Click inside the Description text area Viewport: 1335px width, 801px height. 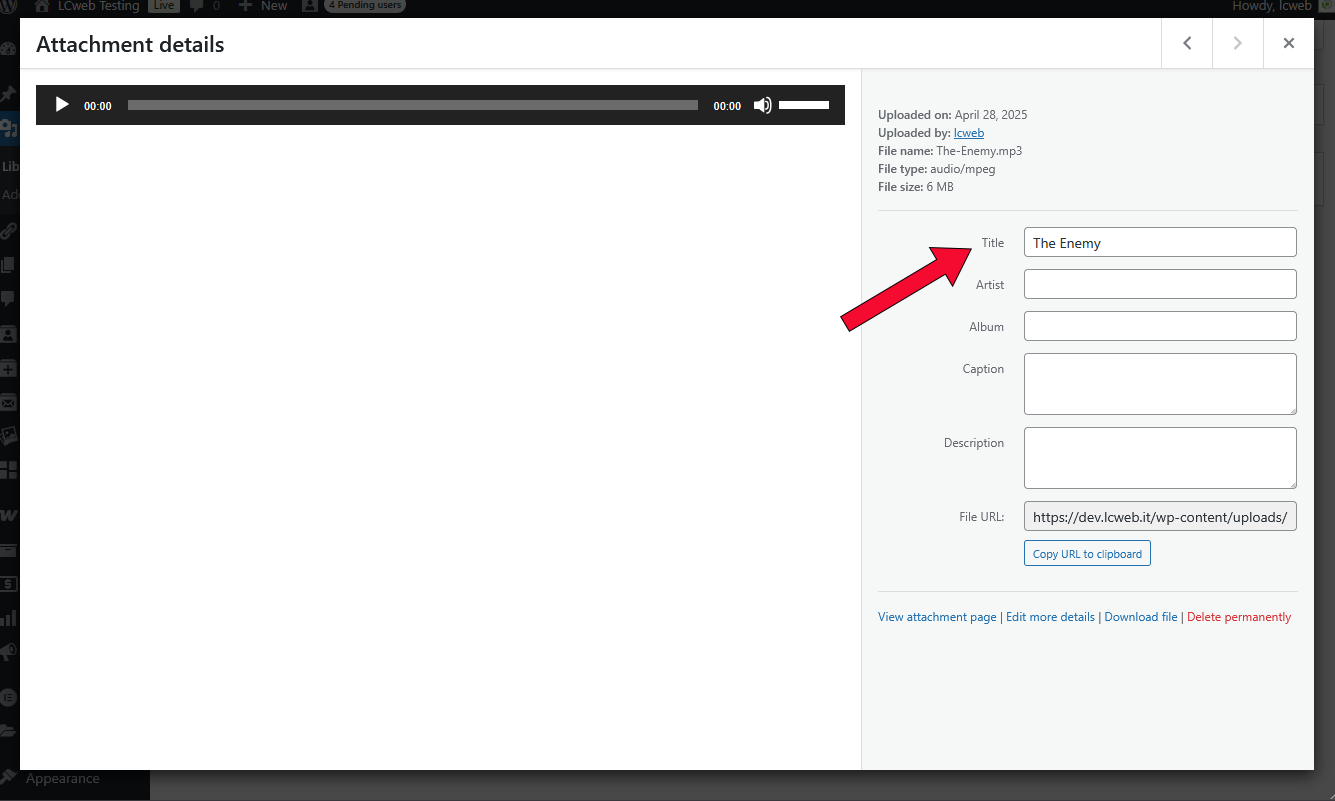1159,458
